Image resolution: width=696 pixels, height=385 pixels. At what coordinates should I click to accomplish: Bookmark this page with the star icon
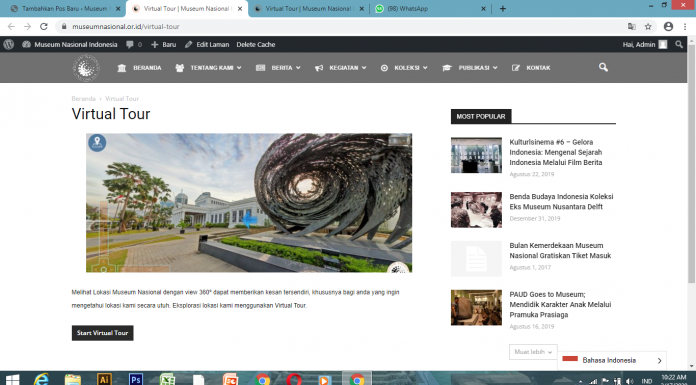click(x=648, y=27)
